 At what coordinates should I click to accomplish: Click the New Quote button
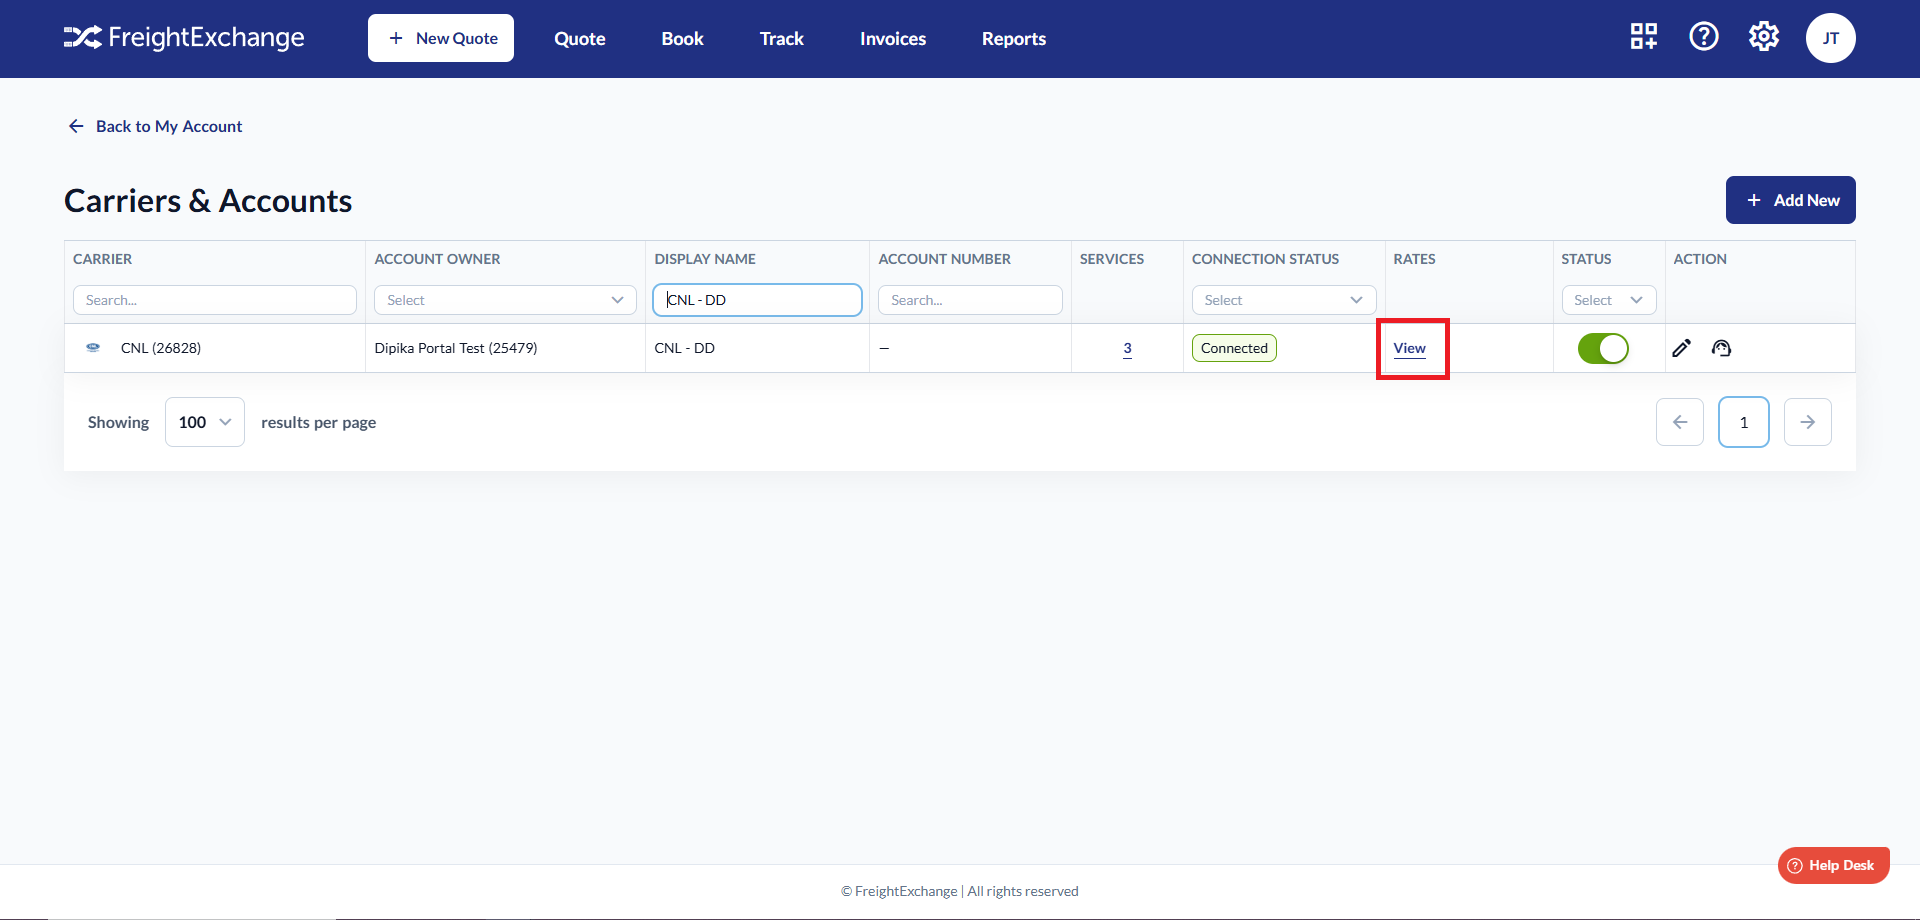coord(441,38)
